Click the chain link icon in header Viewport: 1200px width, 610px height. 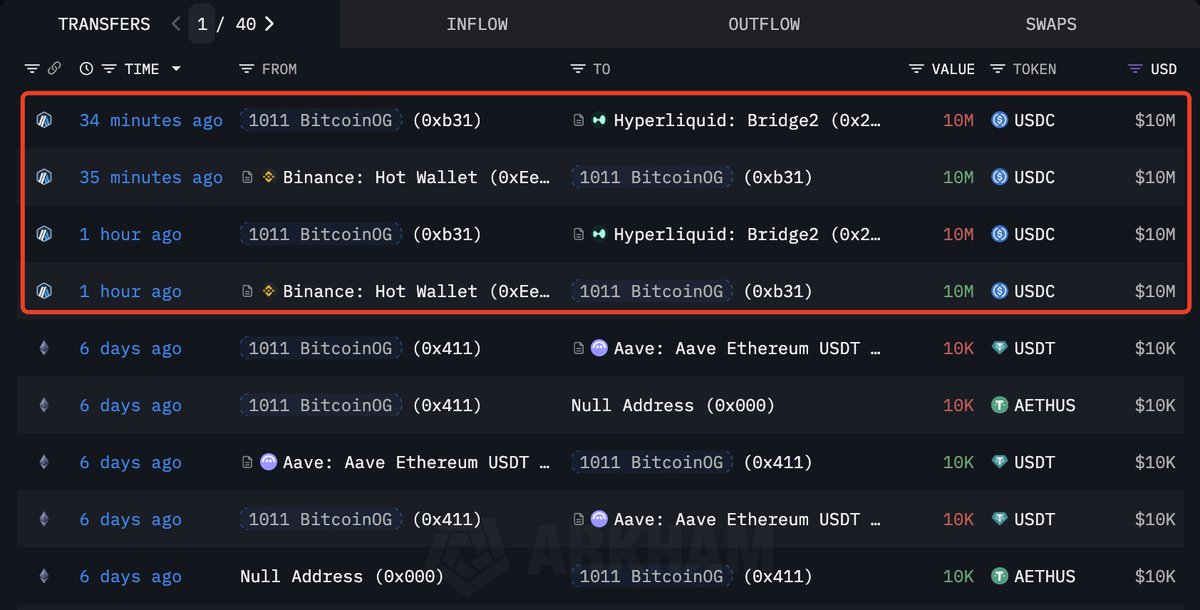click(x=54, y=69)
